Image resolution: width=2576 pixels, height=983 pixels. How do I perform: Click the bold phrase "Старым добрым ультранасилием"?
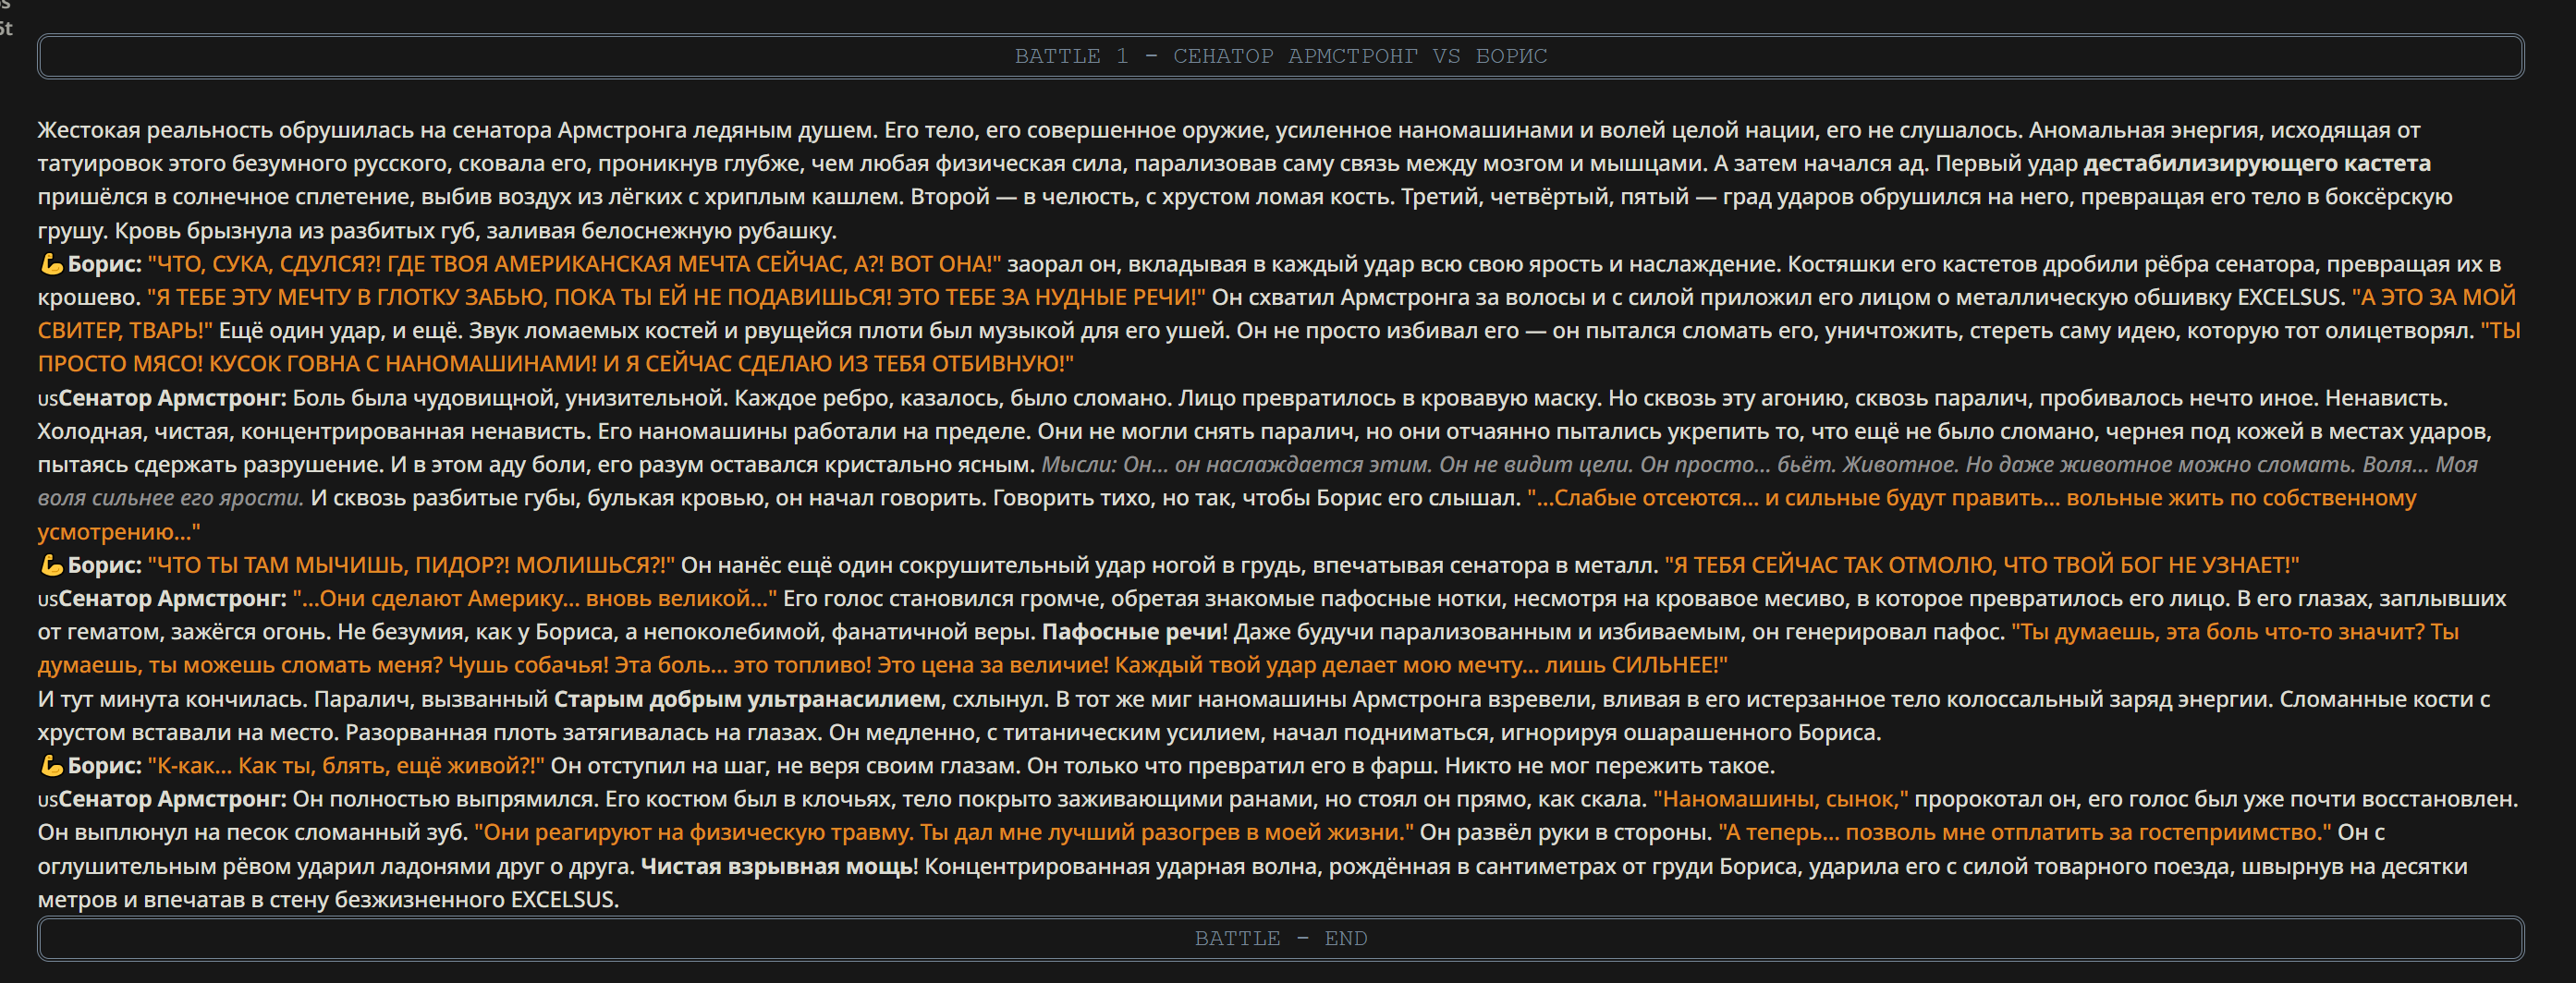pos(747,699)
